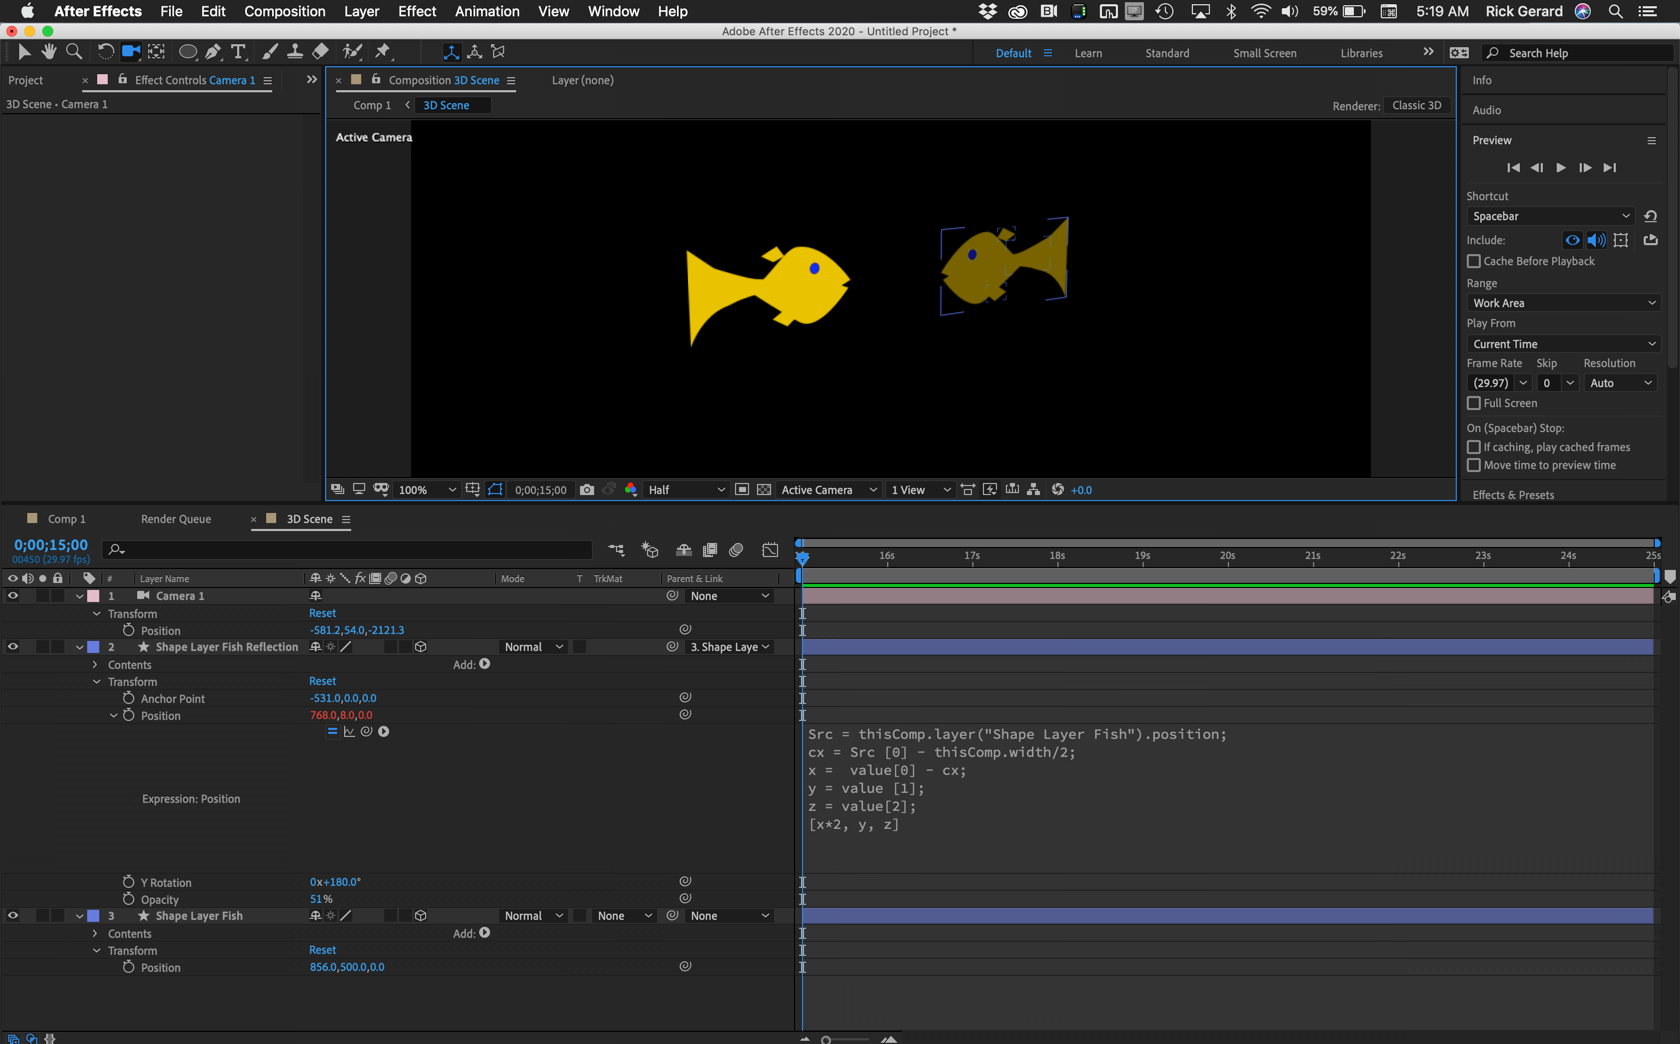Check the Full Screen option under Resolution
This screenshot has height=1044, width=1680.
click(1473, 403)
